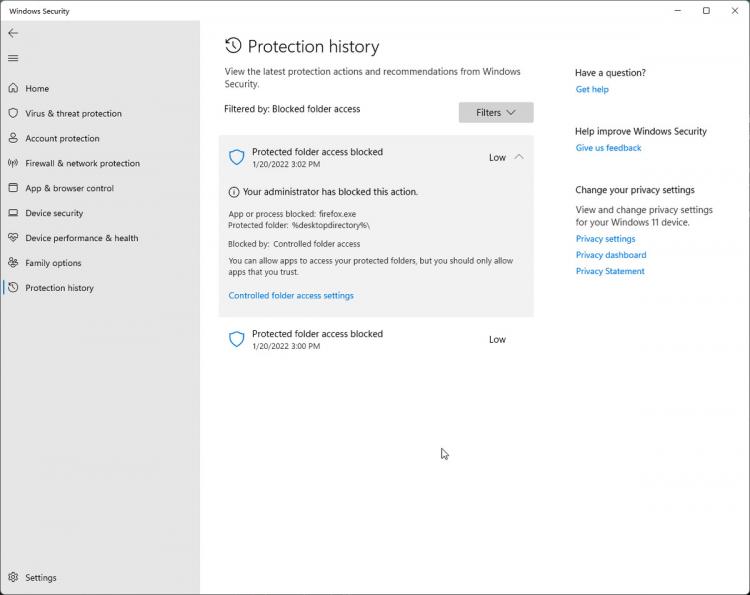Click the Settings gear icon
Screen dimensions: 750x595
[13, 577]
